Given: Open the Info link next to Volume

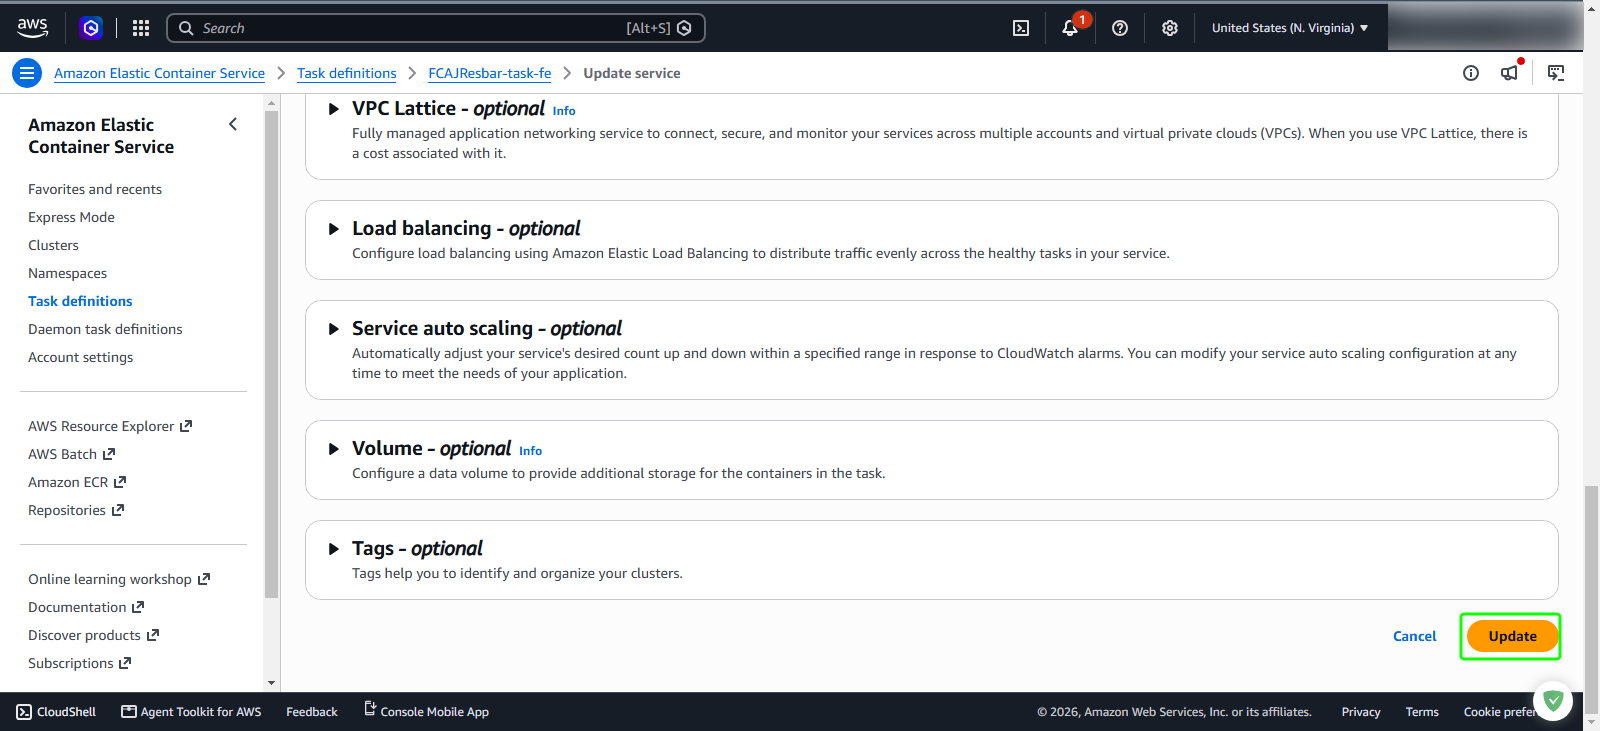Looking at the screenshot, I should (x=530, y=451).
